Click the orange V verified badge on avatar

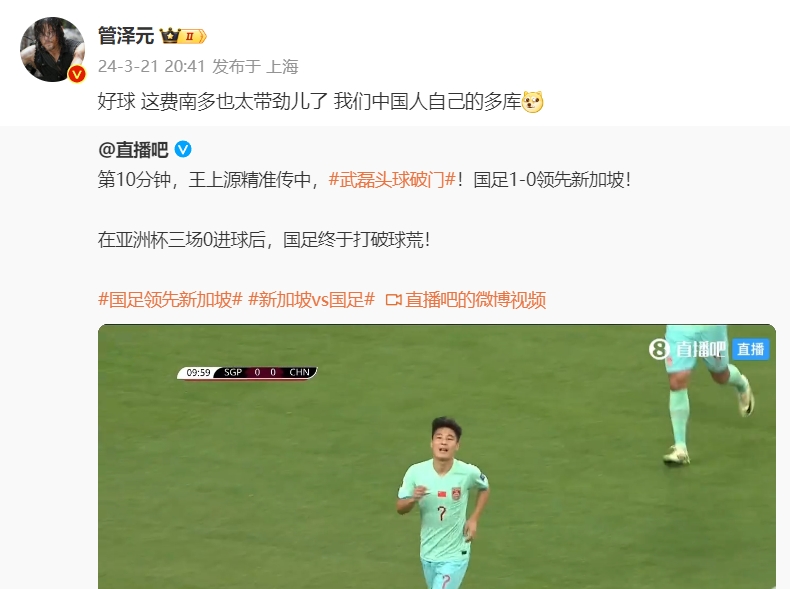click(77, 74)
